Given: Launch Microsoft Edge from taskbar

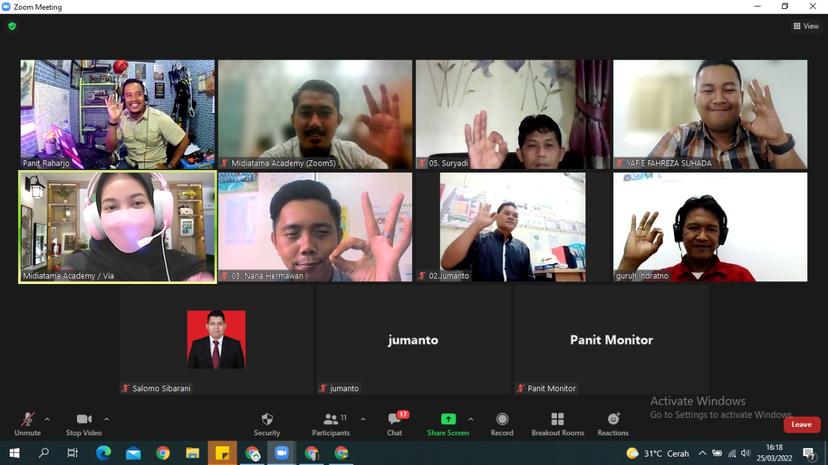Looking at the screenshot, I should [x=104, y=453].
